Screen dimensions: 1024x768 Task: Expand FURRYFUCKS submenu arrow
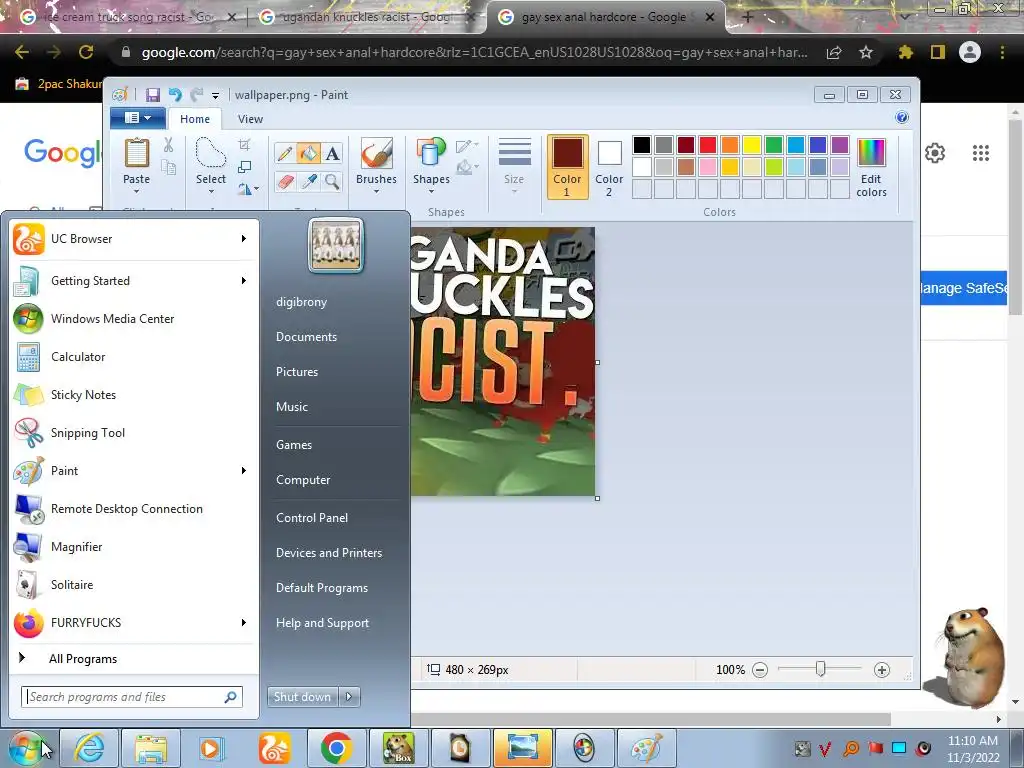(244, 623)
